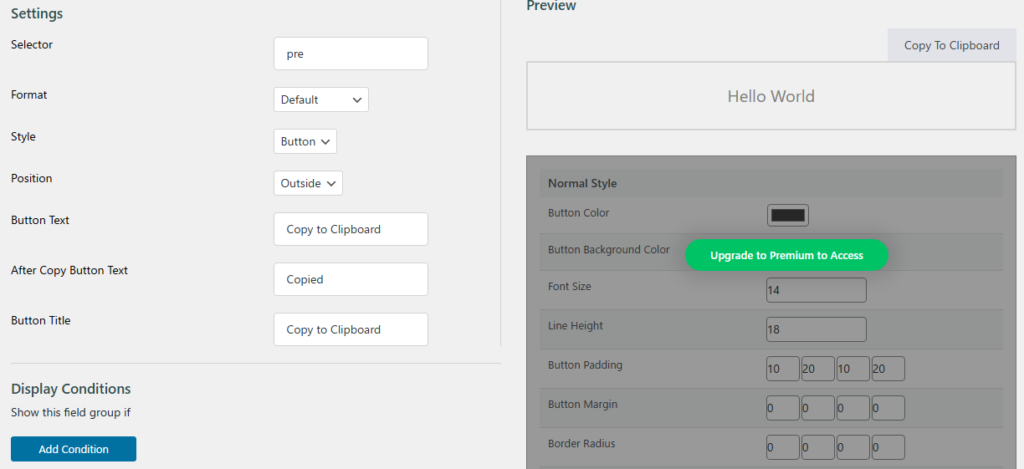Click the Hello World preview box
The image size is (1024, 469).
[771, 97]
